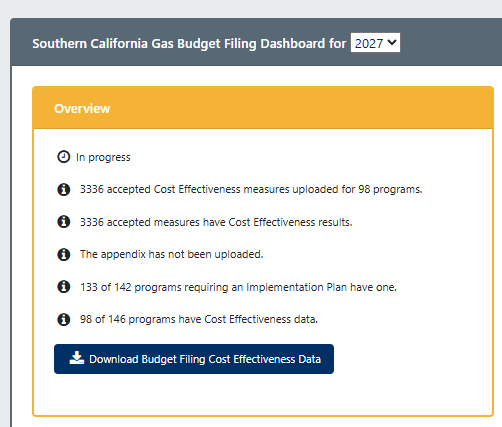
Task: Click the Overview panel header
Action: point(263,108)
